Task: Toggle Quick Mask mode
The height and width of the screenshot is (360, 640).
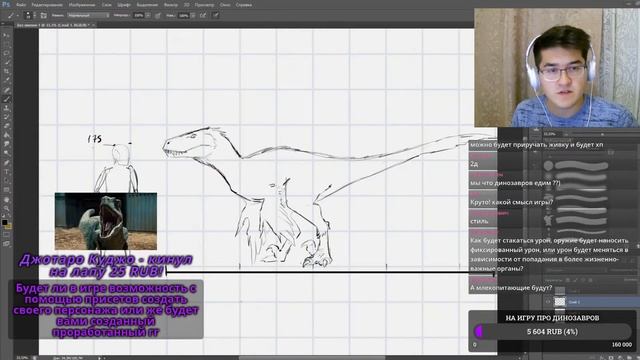Action: click(6, 235)
